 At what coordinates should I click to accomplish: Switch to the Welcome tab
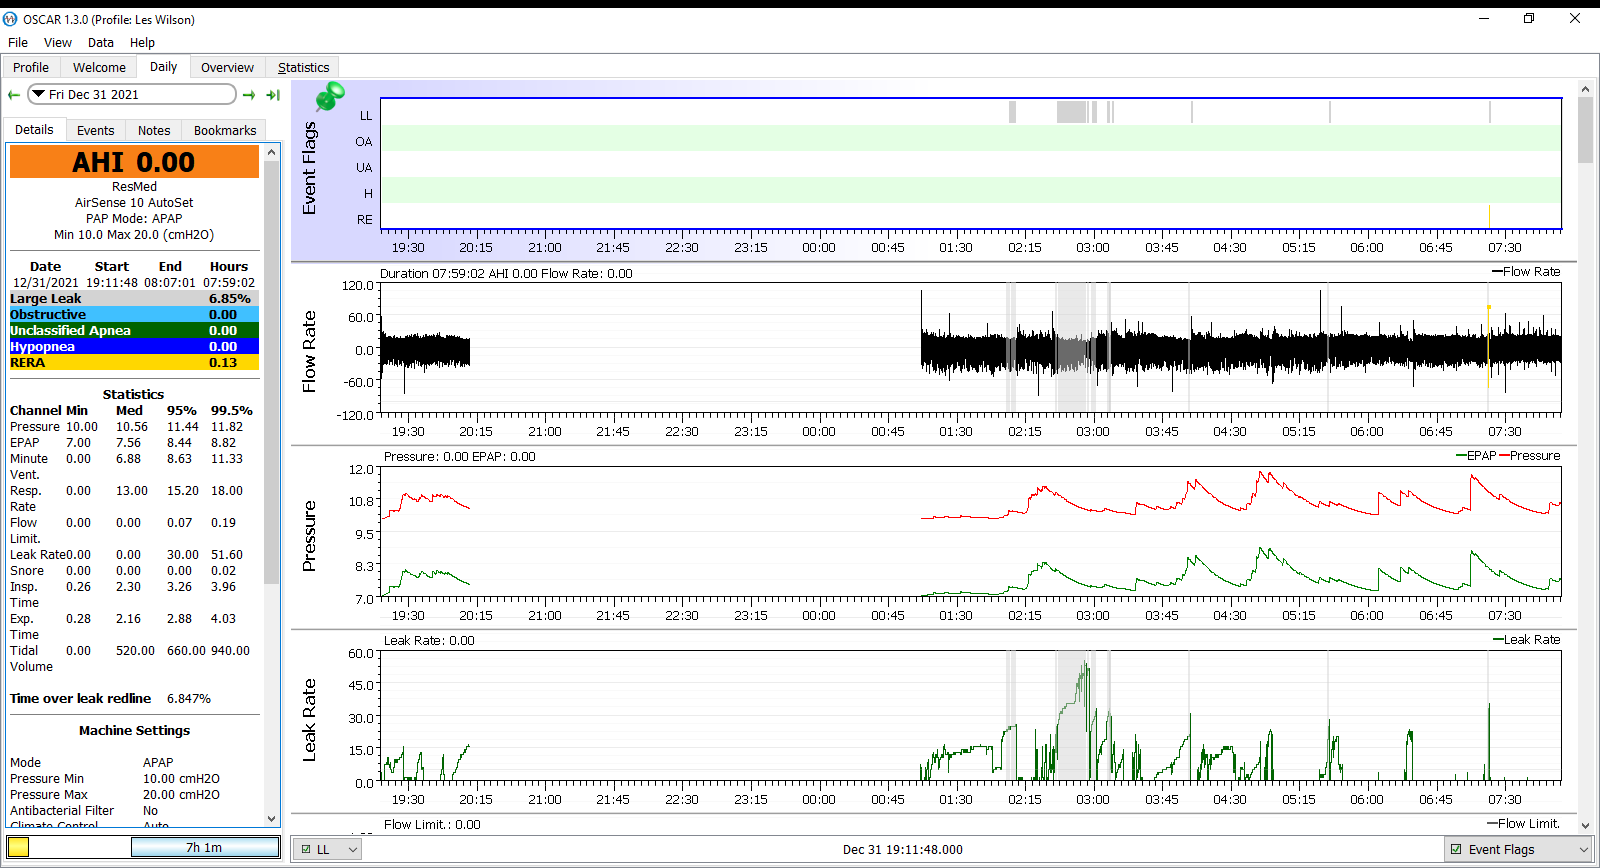(100, 67)
